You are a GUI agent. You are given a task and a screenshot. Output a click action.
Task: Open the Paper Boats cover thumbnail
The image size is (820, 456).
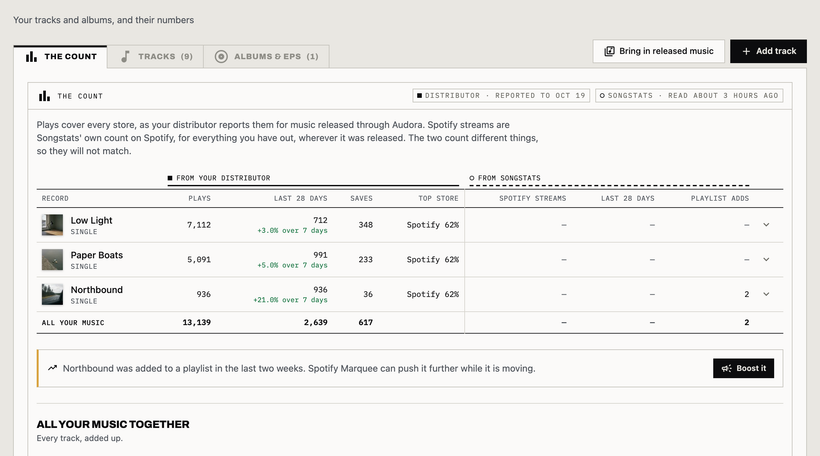pyautogui.click(x=52, y=259)
